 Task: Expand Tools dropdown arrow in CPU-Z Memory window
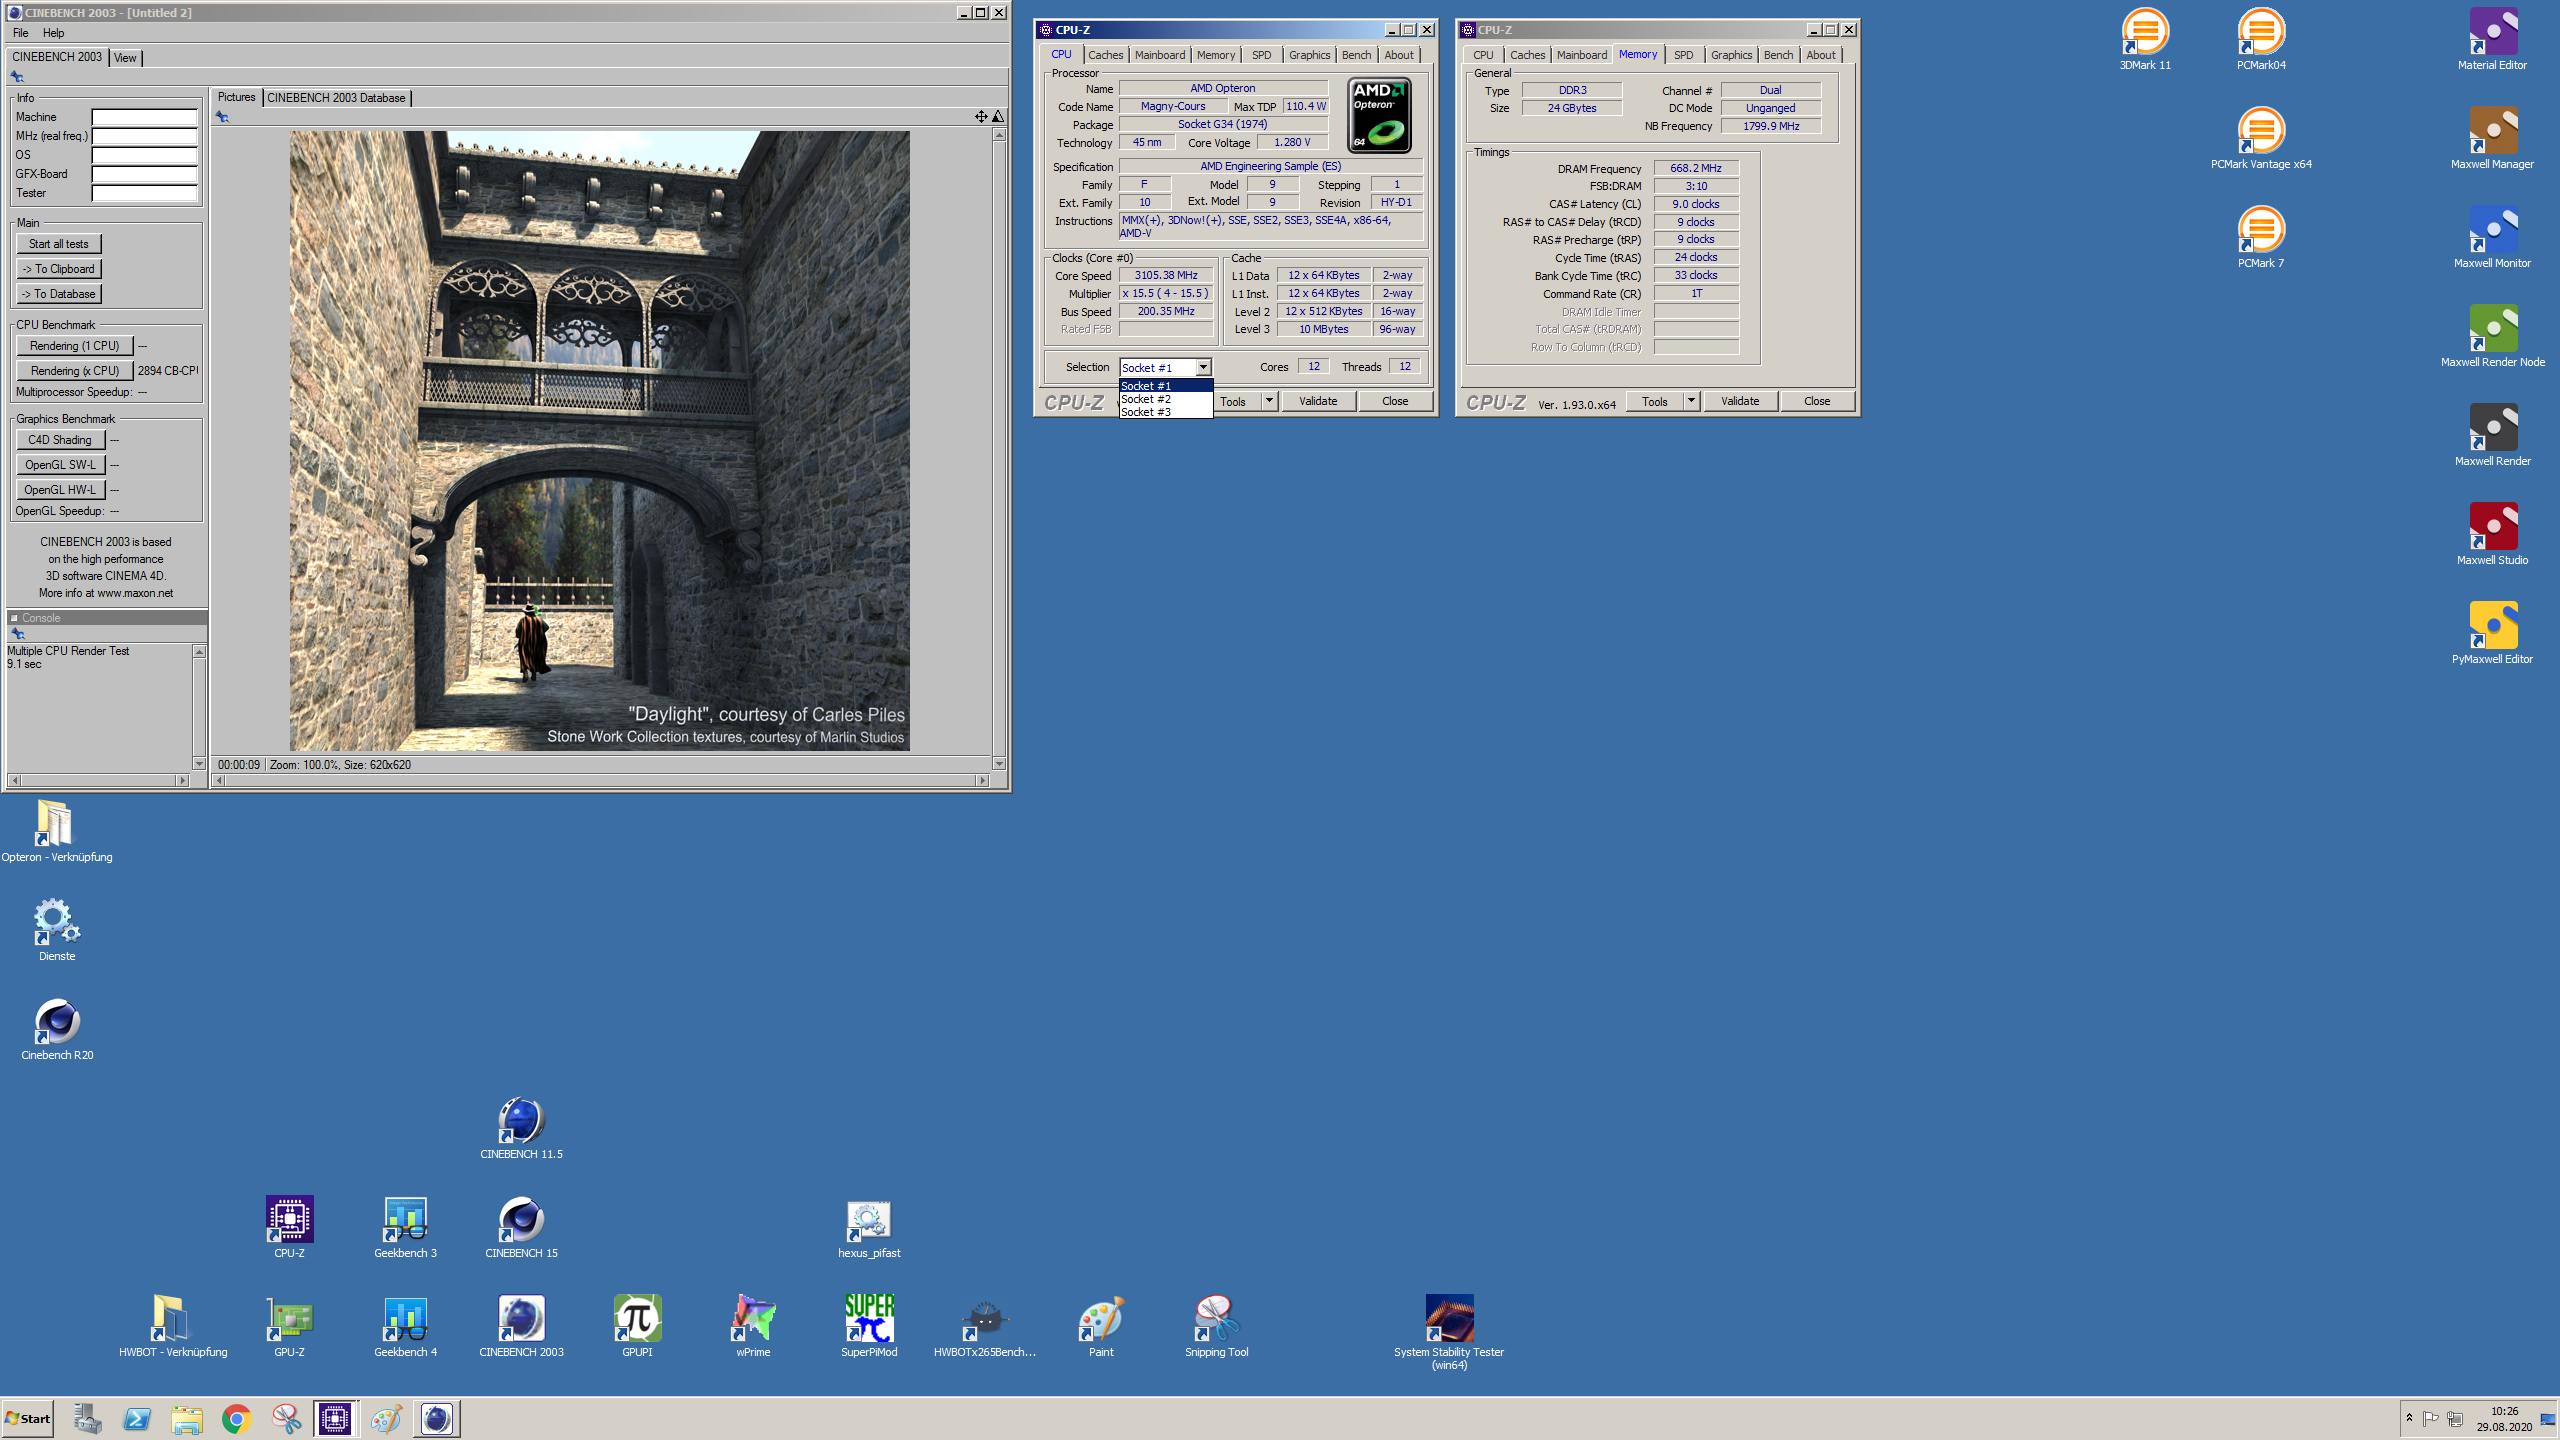pyautogui.click(x=1691, y=401)
